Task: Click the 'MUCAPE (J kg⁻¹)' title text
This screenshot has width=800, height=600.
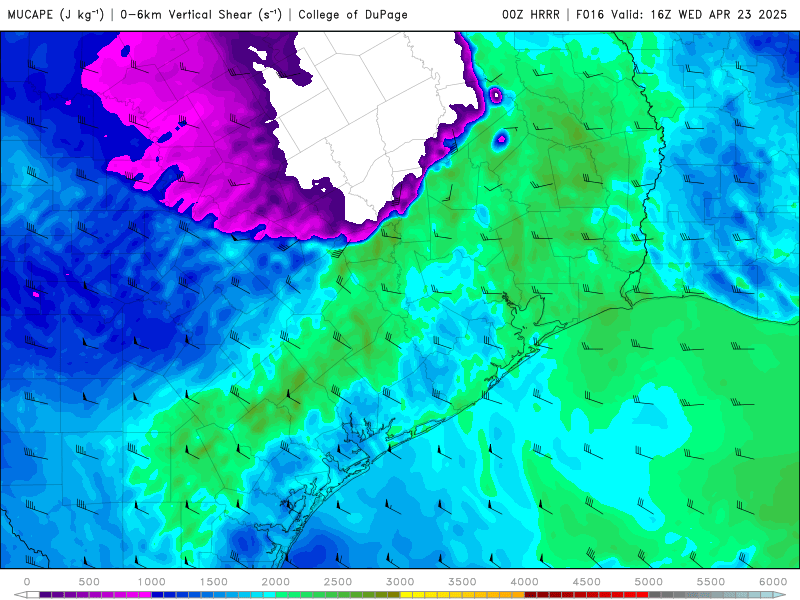Action: [x=56, y=14]
